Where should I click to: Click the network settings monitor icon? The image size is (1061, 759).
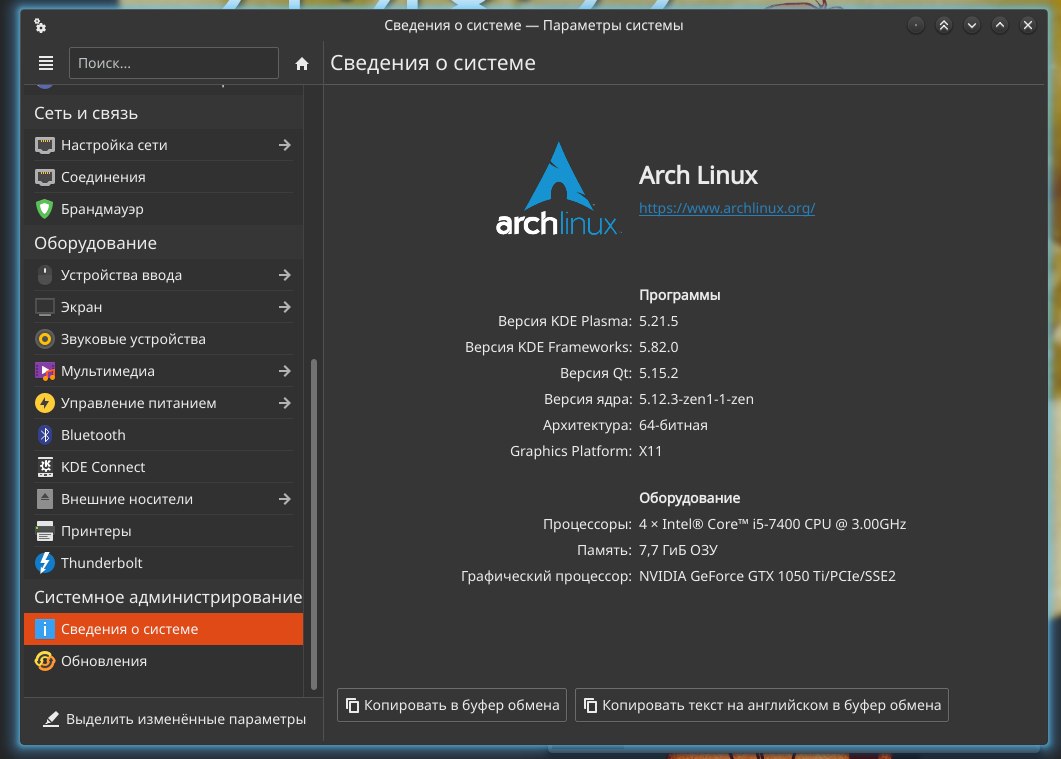pos(45,145)
